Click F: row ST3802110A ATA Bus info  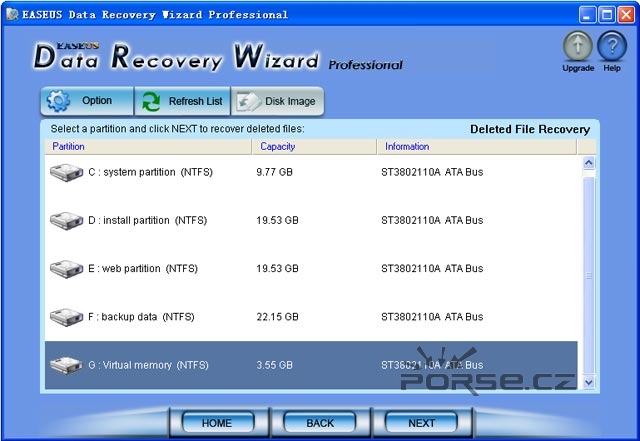click(x=432, y=317)
